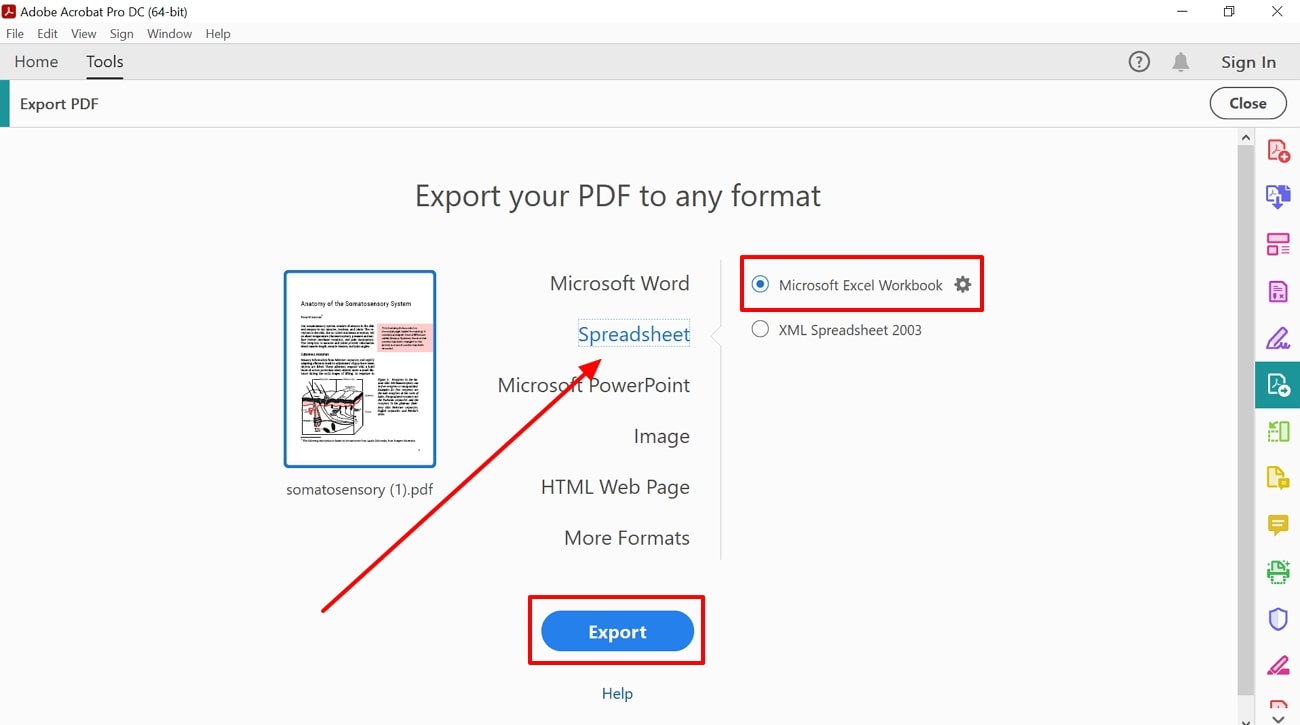The image size is (1300, 725).
Task: Close the Export PDF tool
Action: tap(1248, 103)
